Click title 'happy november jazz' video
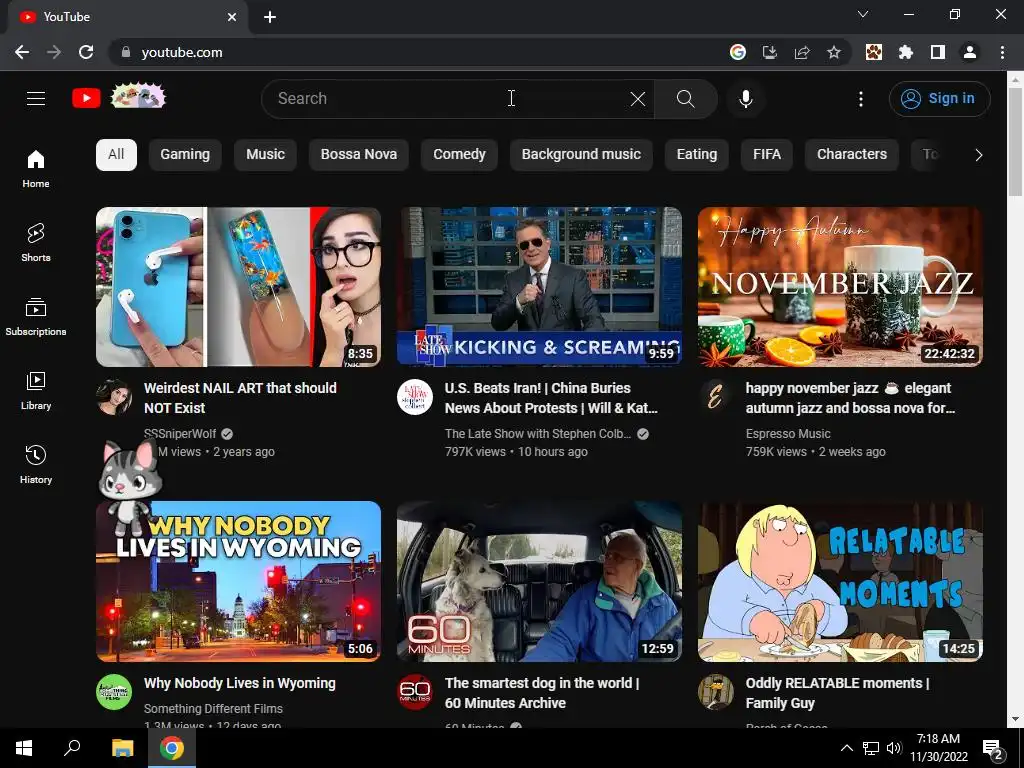The image size is (1024, 768). [x=850, y=398]
